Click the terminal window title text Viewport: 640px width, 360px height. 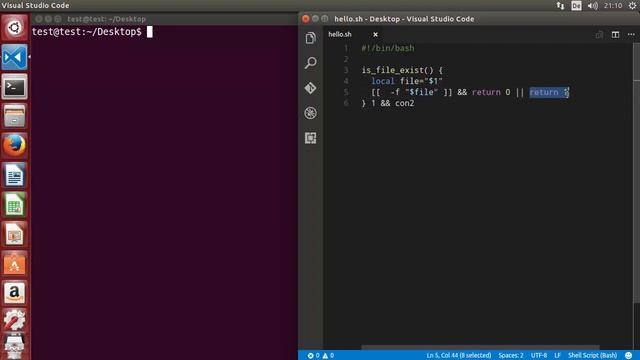(106, 19)
